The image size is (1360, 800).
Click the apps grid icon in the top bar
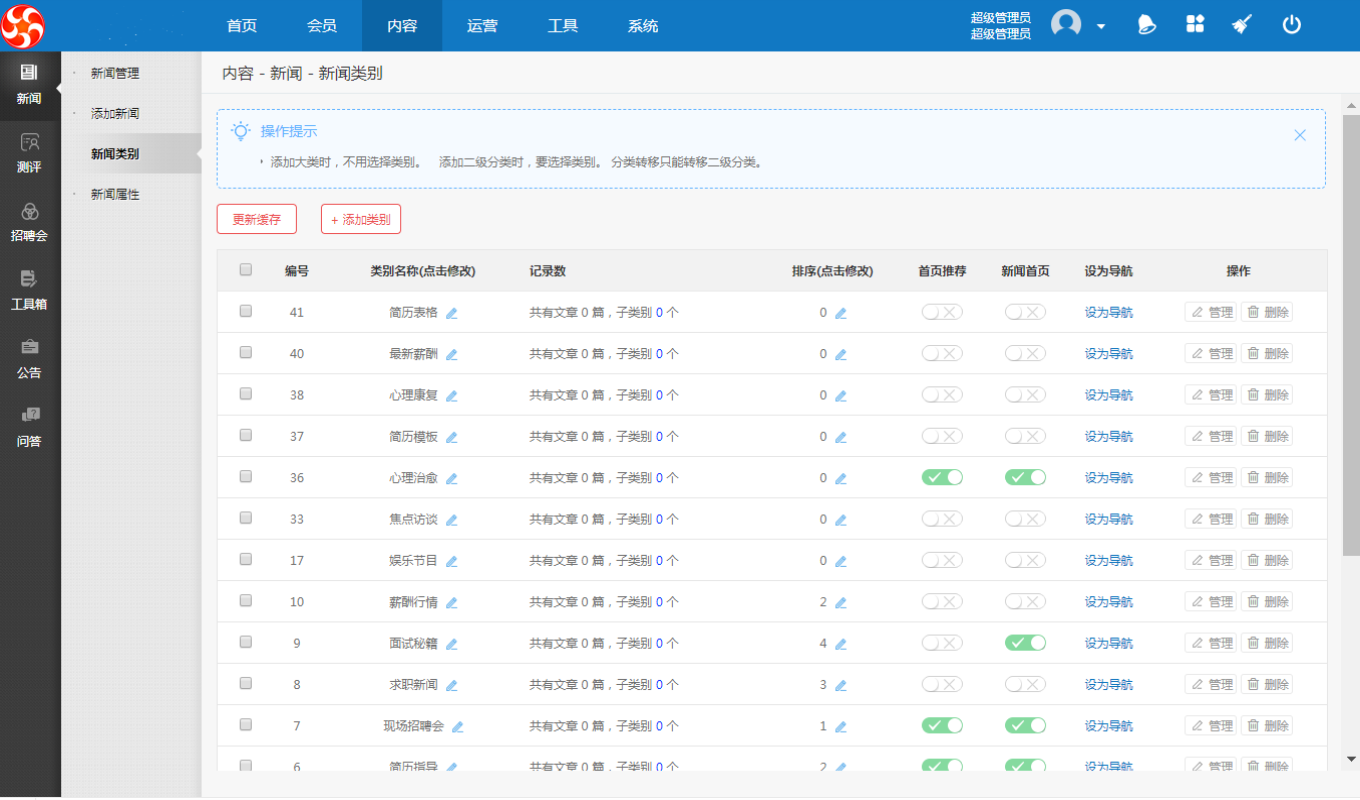coord(1194,23)
